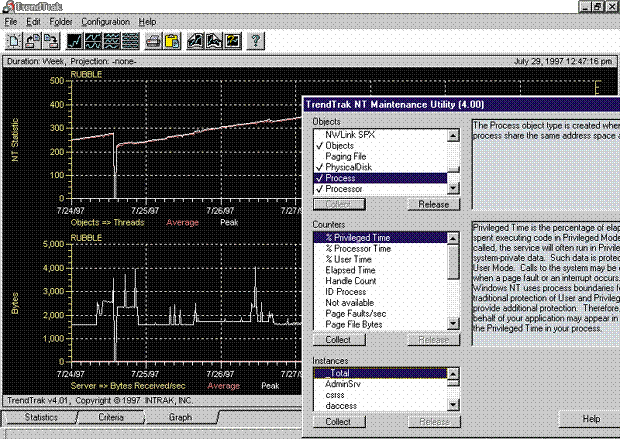
Task: Show a single graph per page
Action: pyautogui.click(x=74, y=41)
